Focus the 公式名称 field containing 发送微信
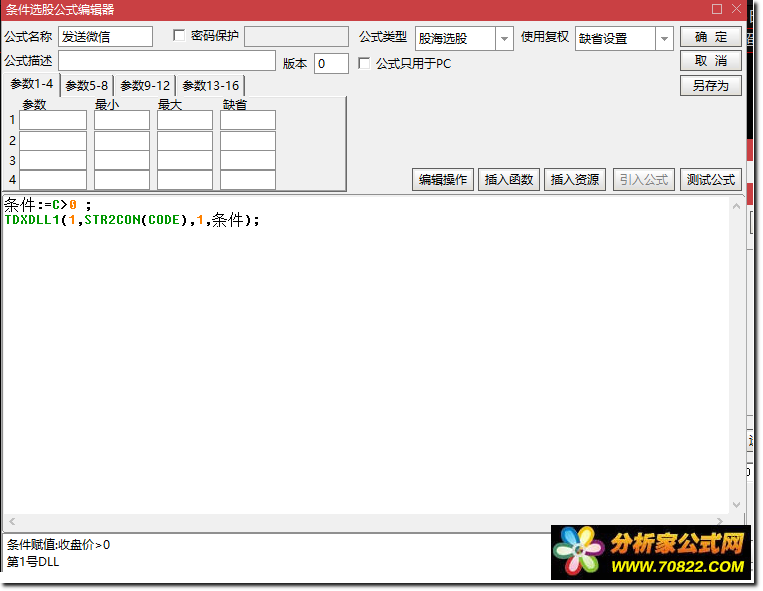 [106, 37]
